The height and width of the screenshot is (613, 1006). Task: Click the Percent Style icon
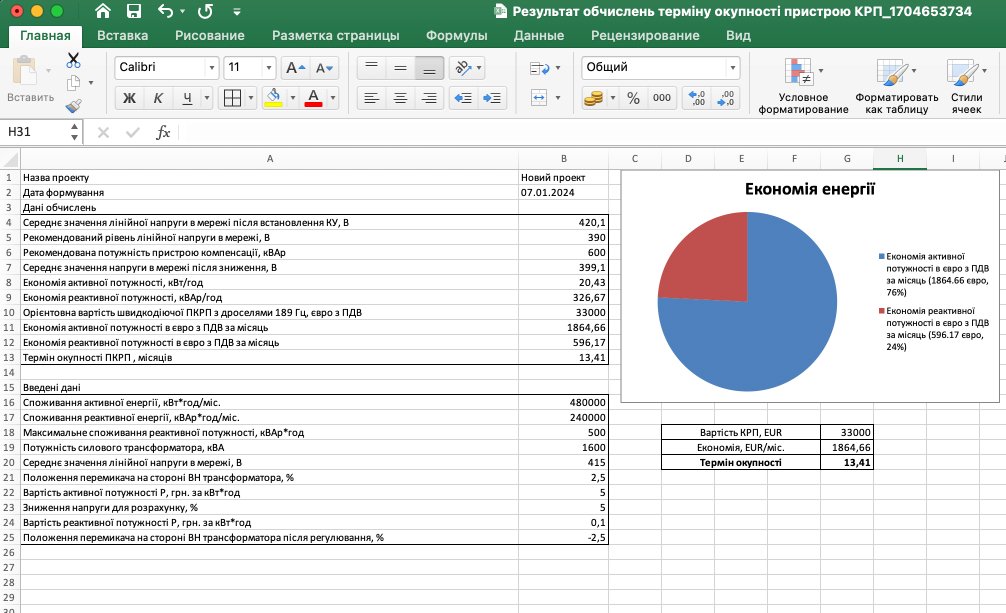[633, 98]
